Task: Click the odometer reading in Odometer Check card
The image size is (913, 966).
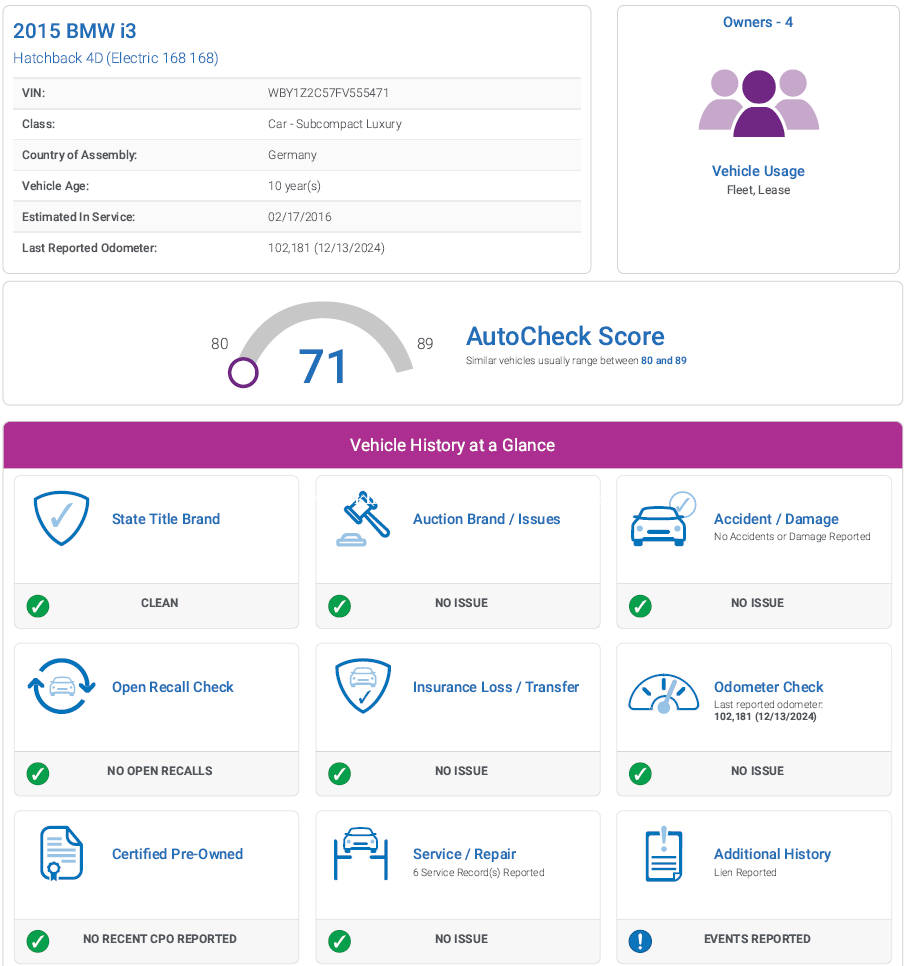Action: click(x=765, y=716)
